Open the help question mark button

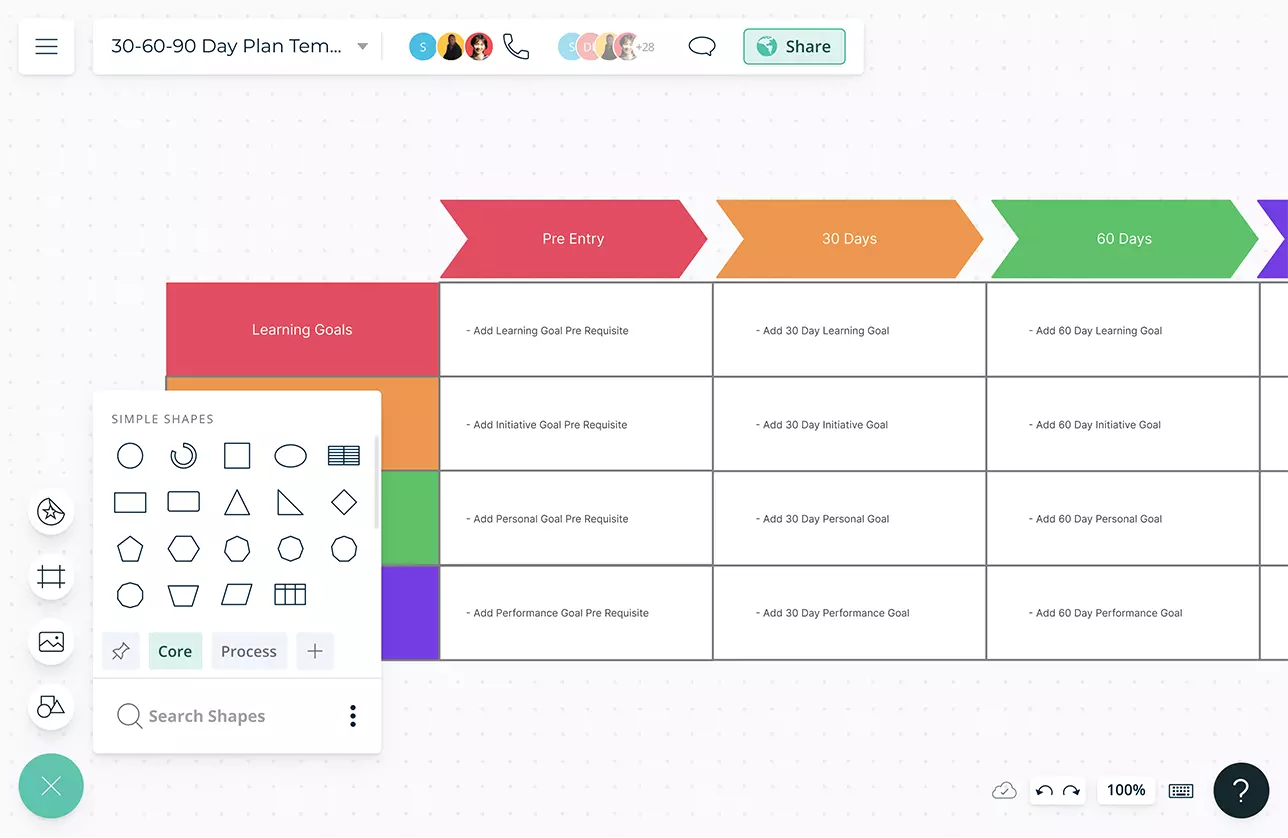click(x=1241, y=791)
